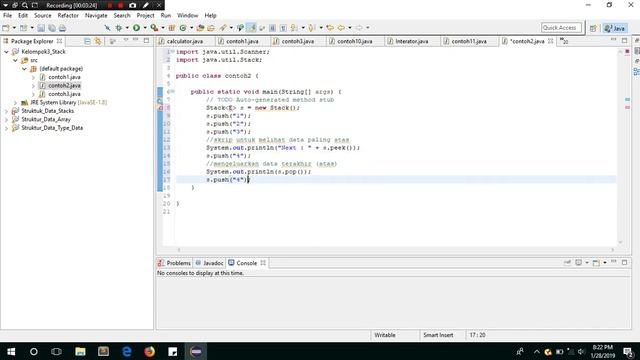Click the Open Task folder icon
The height and width of the screenshot is (360, 640).
[x=211, y=28]
